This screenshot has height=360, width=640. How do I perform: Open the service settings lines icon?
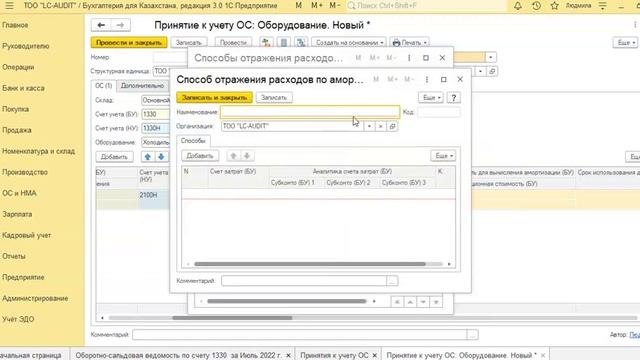(x=602, y=6)
